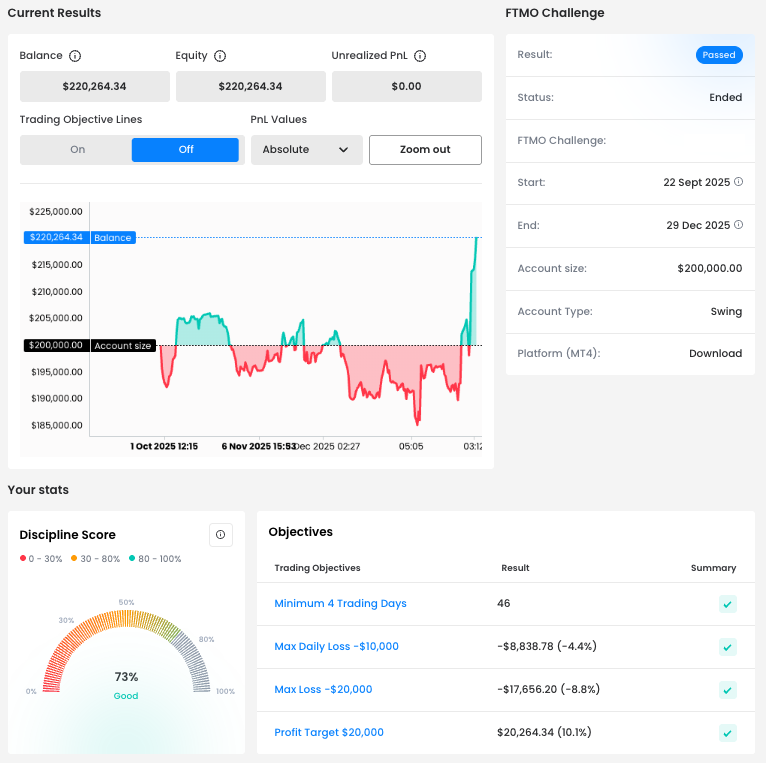Click the info icon beside End date
766x763 pixels.
[x=739, y=225]
